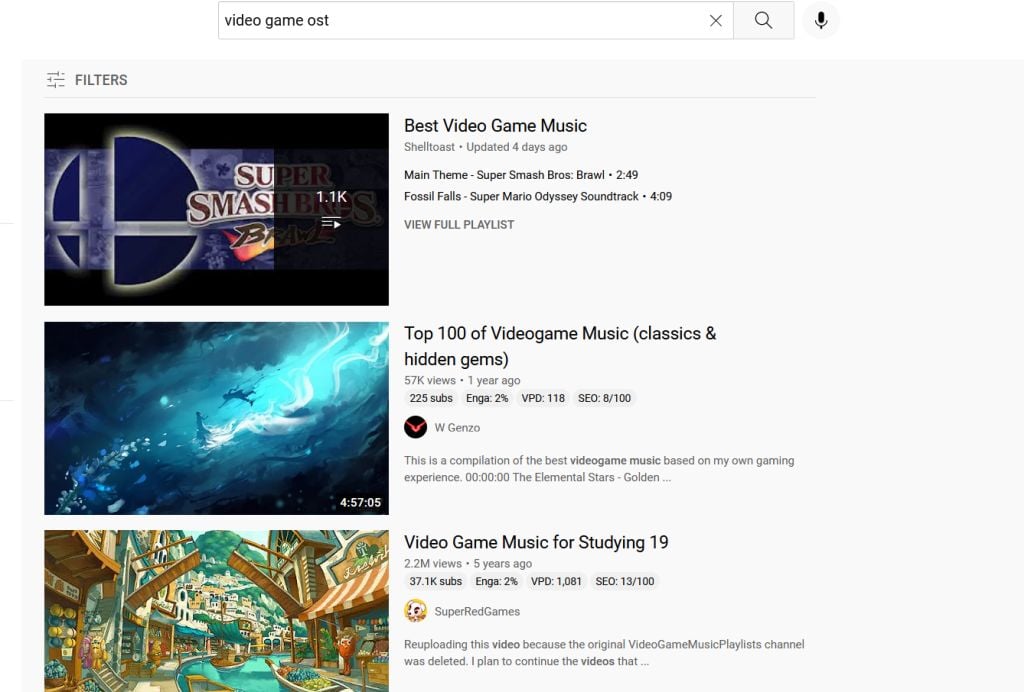Click the compilation description under W Genzo

tap(599, 469)
